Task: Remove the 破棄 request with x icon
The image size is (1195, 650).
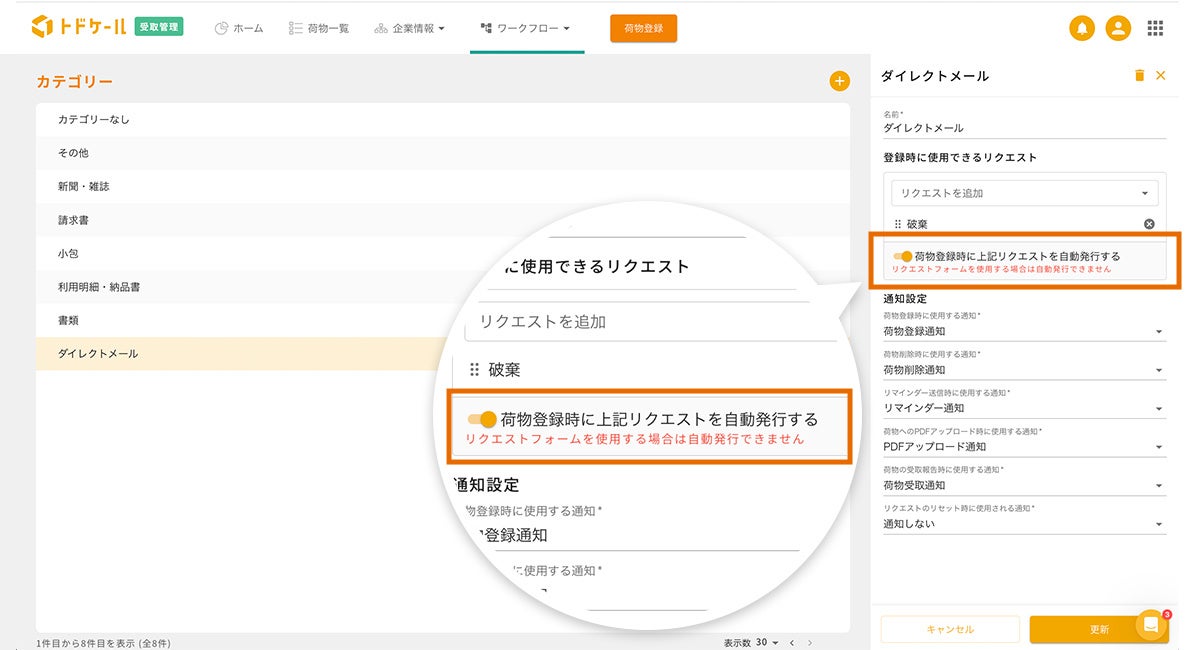Action: pyautogui.click(x=1149, y=224)
